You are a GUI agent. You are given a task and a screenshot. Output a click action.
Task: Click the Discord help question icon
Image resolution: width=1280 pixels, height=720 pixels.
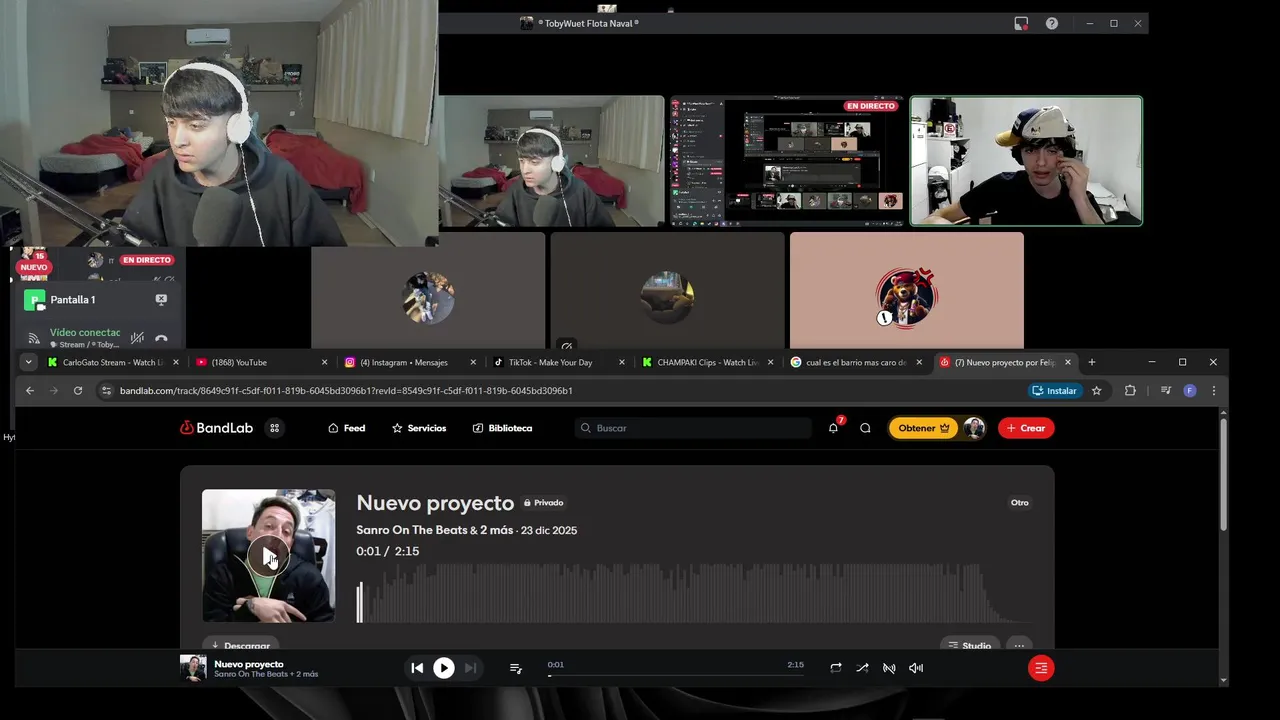1052,23
